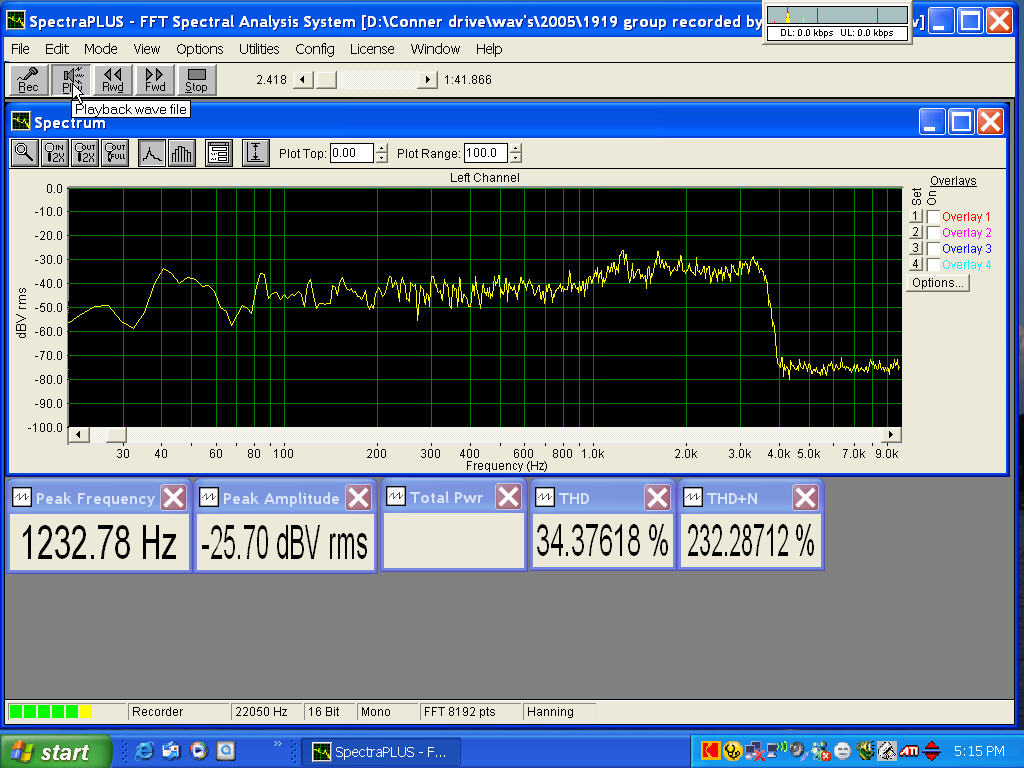This screenshot has width=1024, height=768.
Task: Turn on the Overlay 4 checkbox
Action: point(933,265)
